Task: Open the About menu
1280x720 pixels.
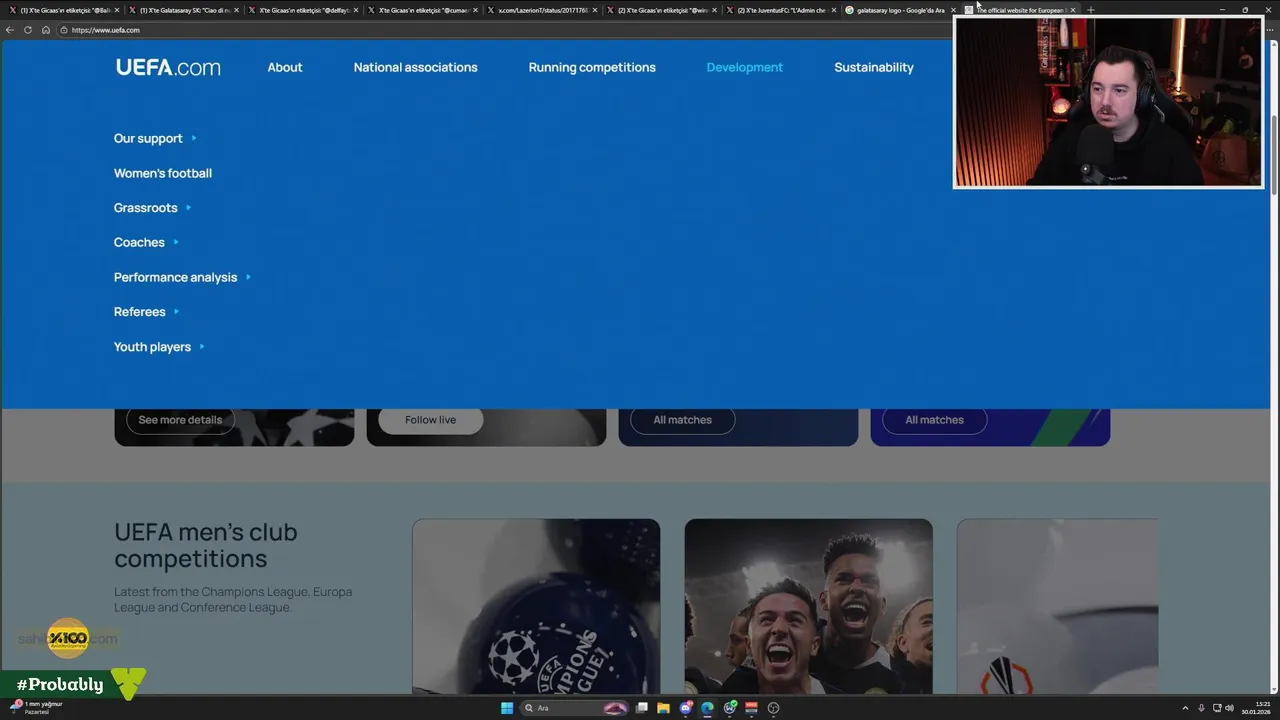Action: pos(285,67)
